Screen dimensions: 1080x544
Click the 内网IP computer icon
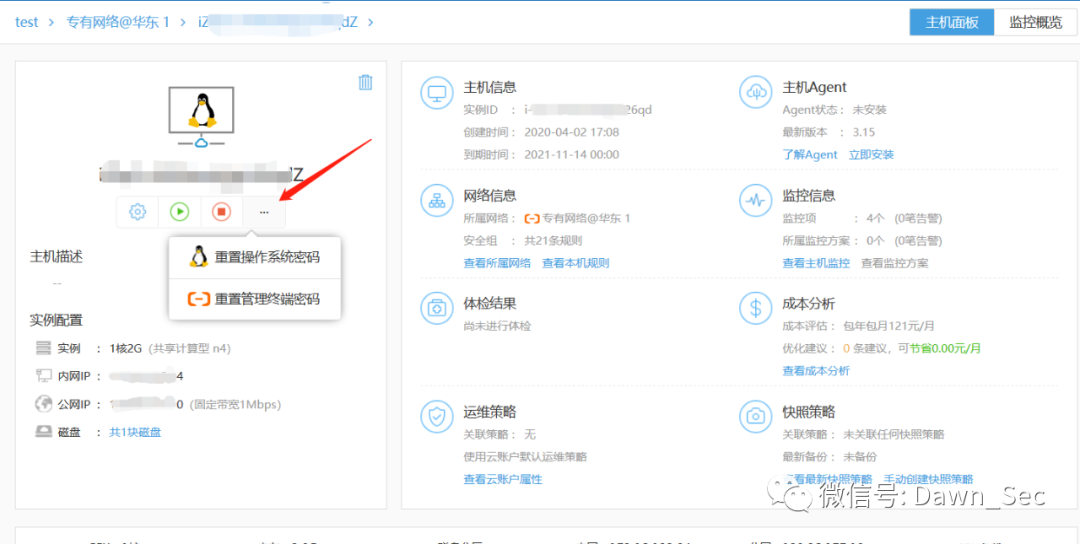pyautogui.click(x=44, y=376)
